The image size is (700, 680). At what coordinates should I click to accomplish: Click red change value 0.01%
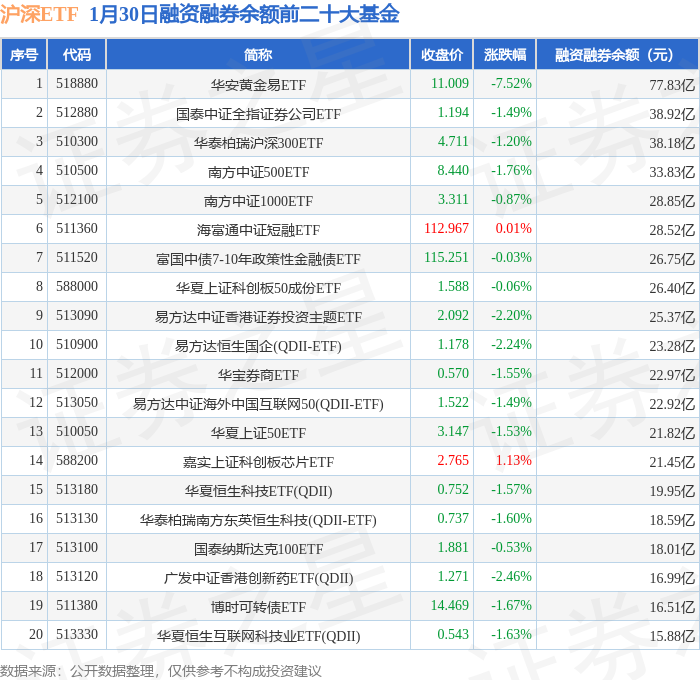(x=513, y=228)
